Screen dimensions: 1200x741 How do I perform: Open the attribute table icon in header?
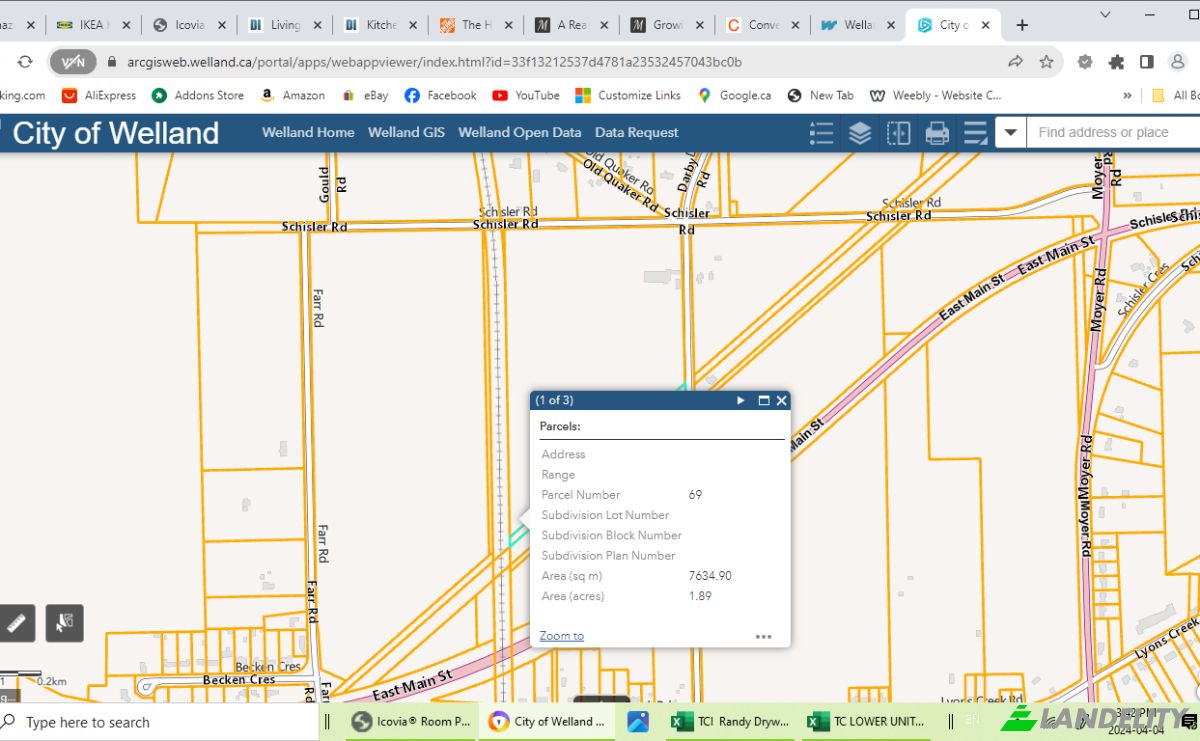tap(975, 132)
